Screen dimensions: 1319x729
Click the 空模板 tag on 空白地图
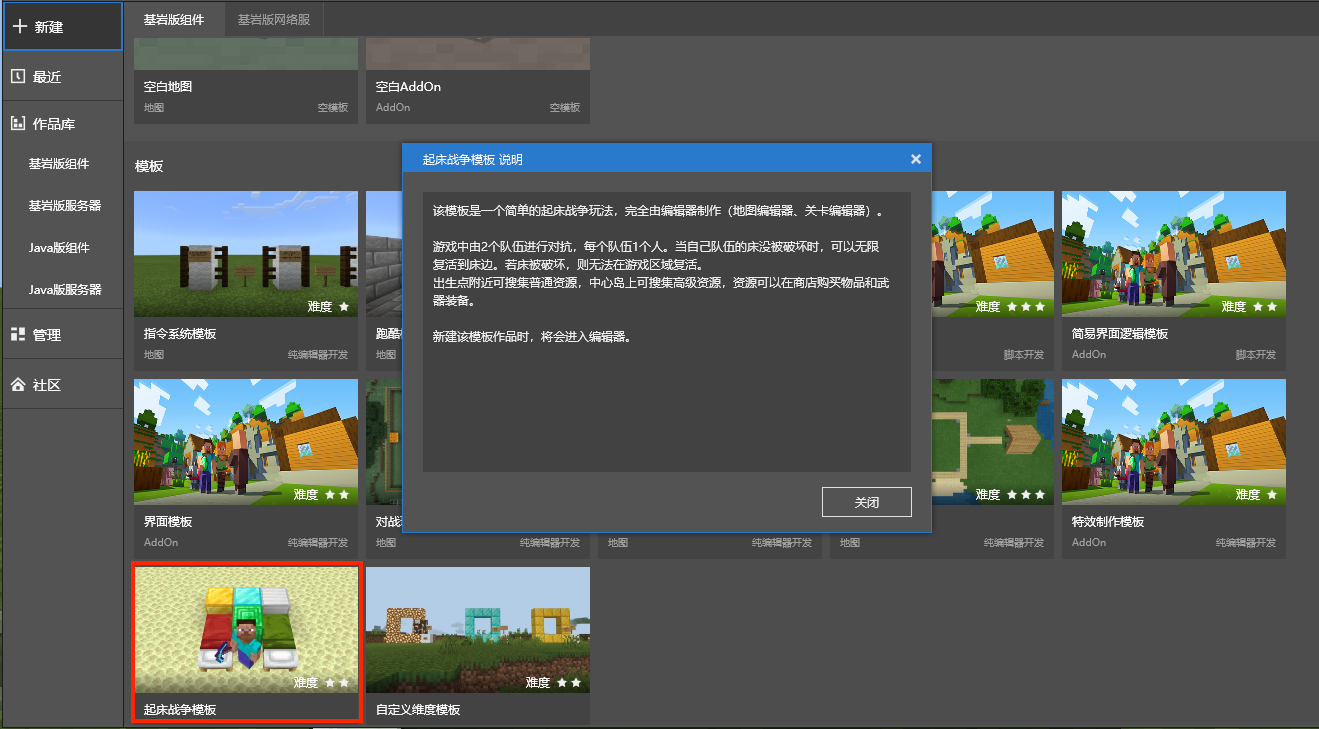[x=332, y=107]
